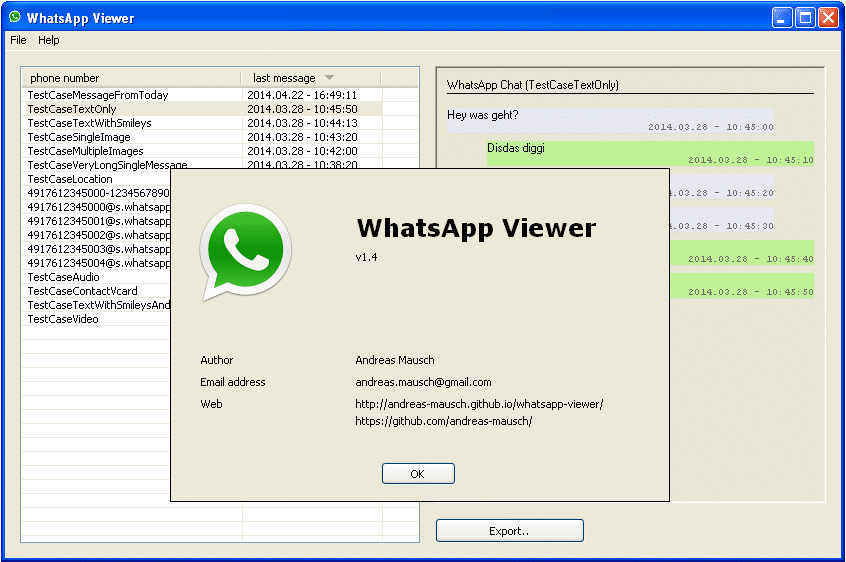Select the TestCaseVideo conversation

click(62, 319)
